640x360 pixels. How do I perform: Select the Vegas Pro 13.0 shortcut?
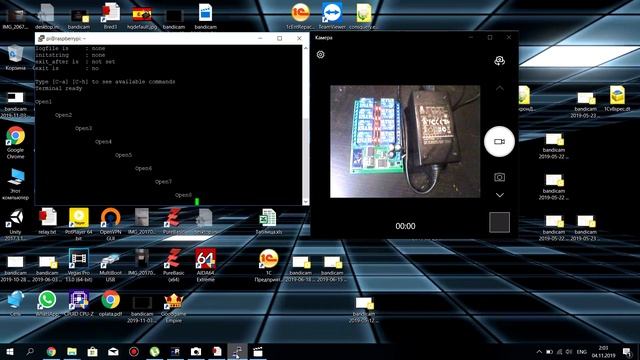pyautogui.click(x=79, y=265)
